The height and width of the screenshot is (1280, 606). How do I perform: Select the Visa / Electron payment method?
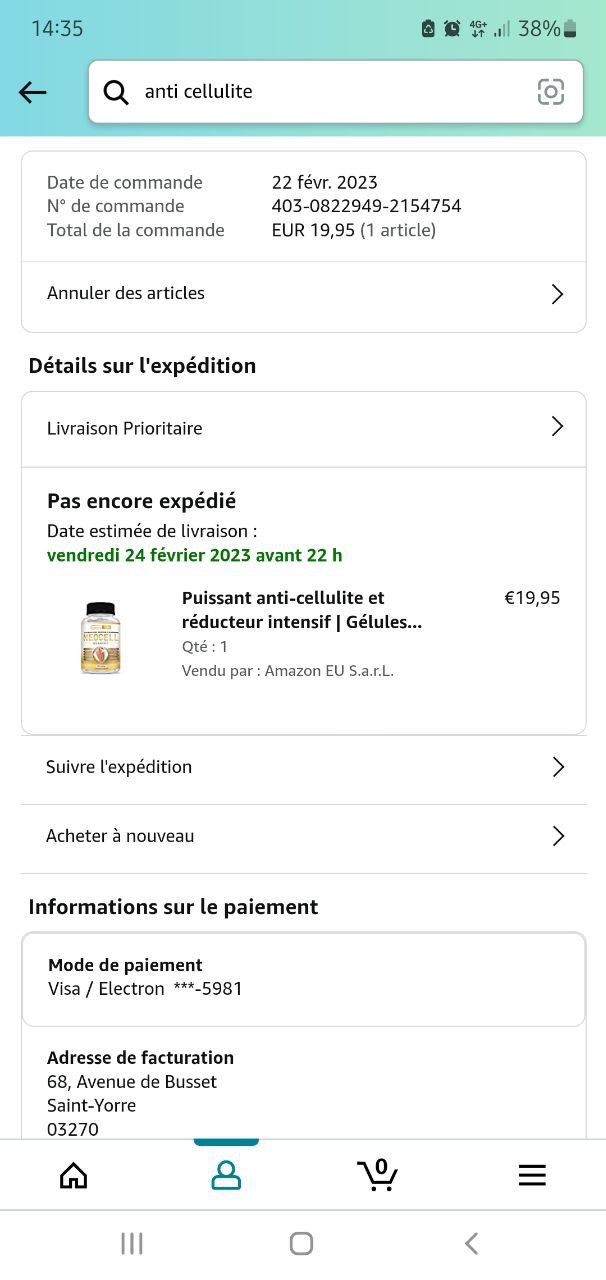pyautogui.click(x=146, y=989)
